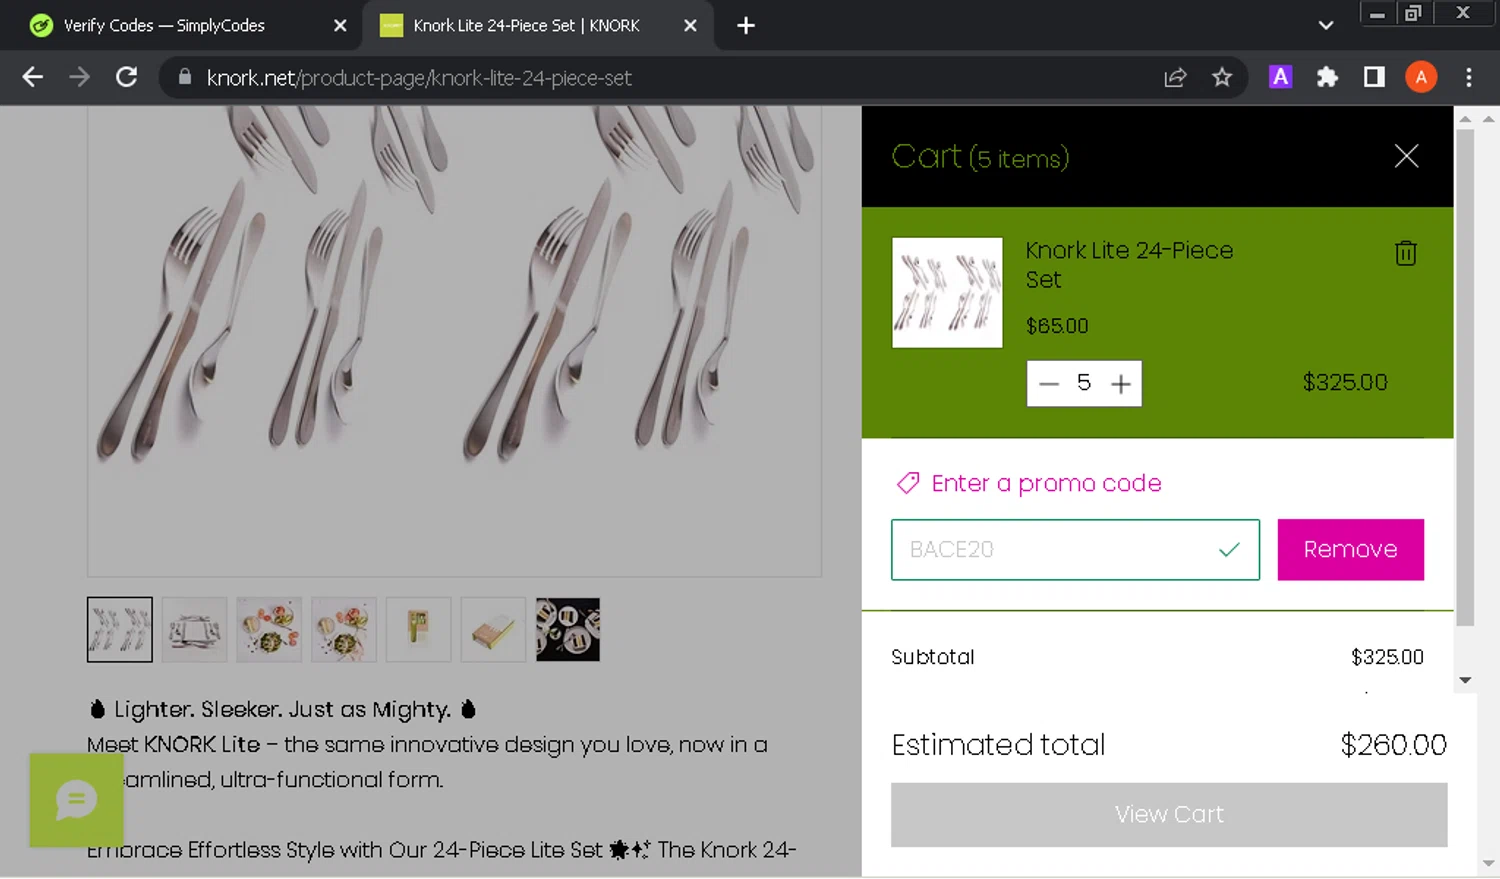Open the Extensions puzzle menu
1500x879 pixels.
coord(1327,77)
